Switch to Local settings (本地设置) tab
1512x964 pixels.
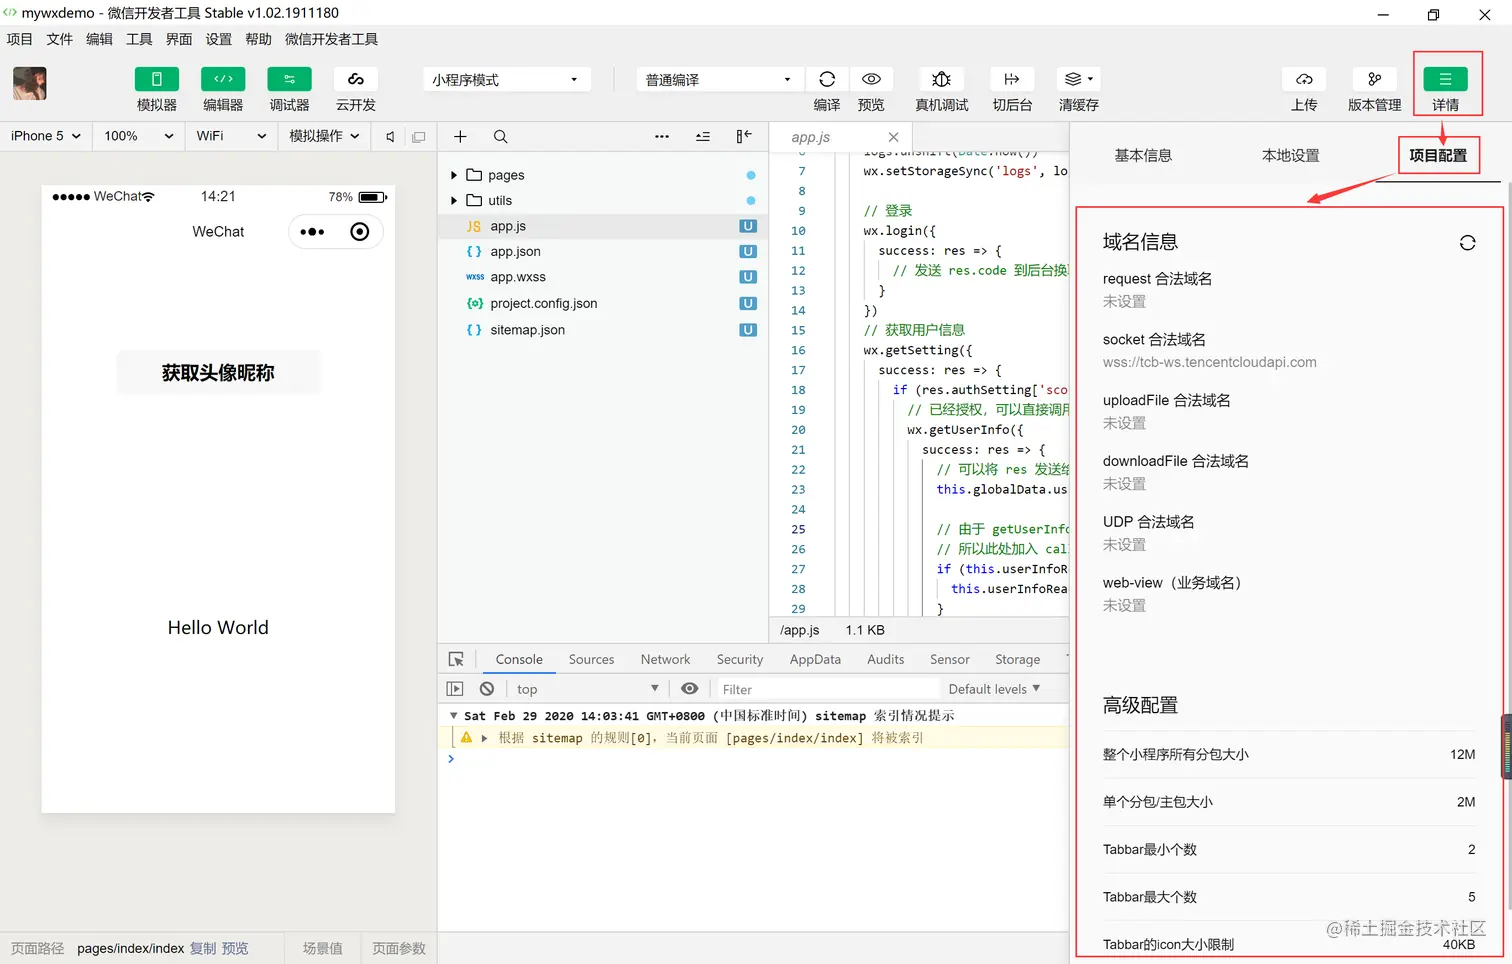pyautogui.click(x=1290, y=156)
